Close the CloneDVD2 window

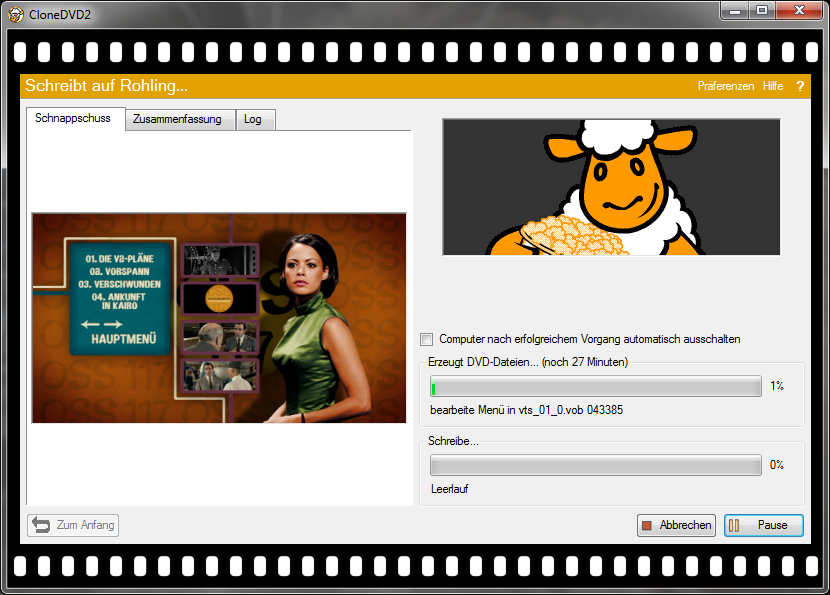800,11
